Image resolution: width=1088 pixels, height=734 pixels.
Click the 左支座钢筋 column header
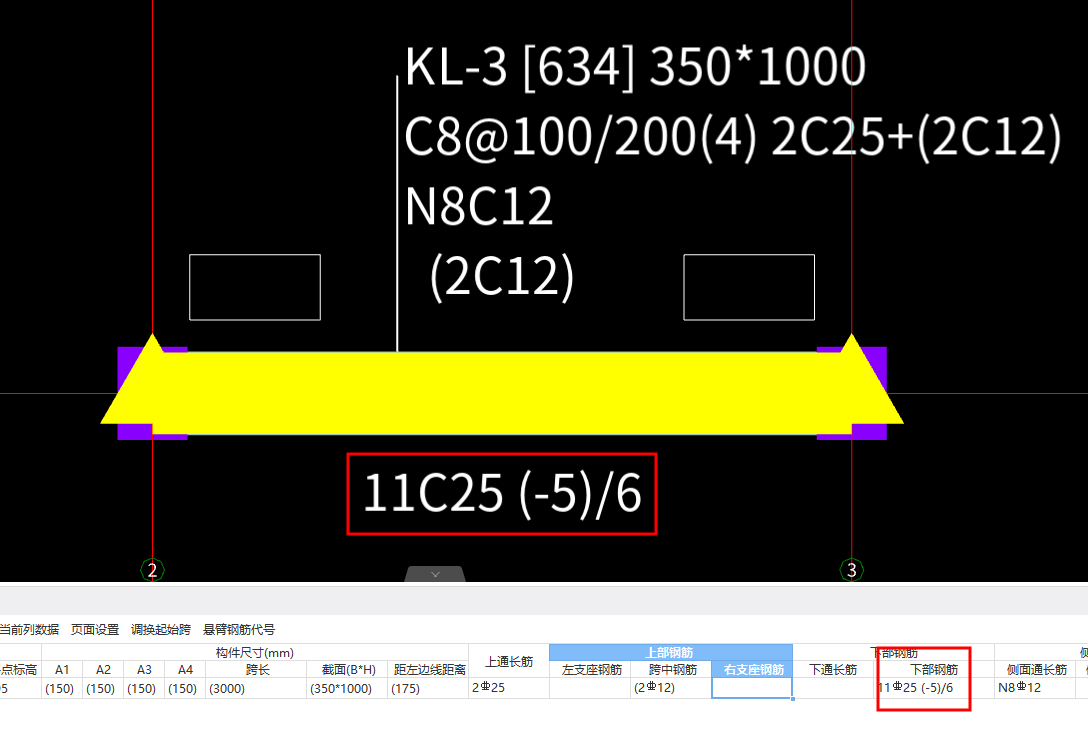[591, 669]
